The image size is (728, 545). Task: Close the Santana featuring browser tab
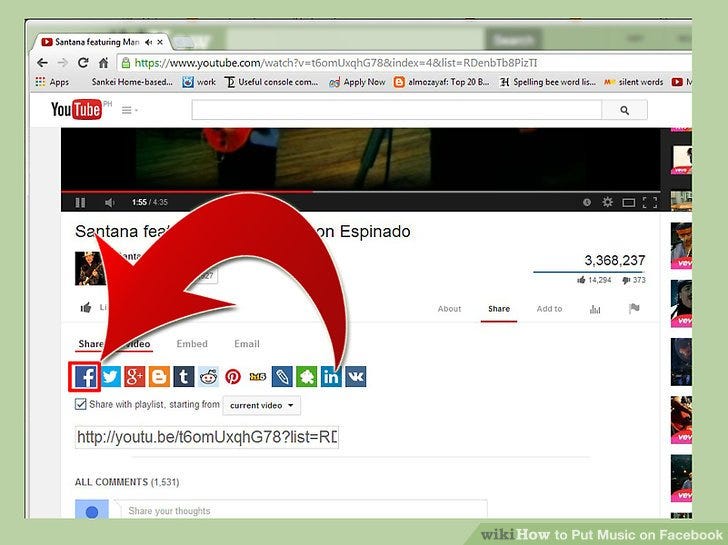pyautogui.click(x=160, y=42)
